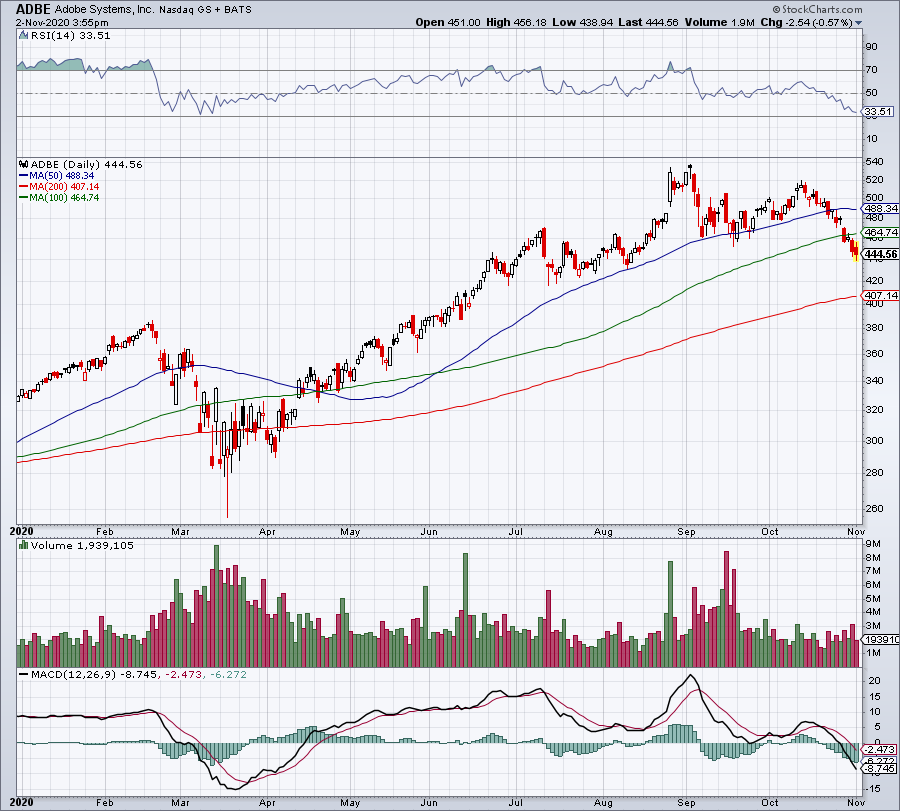Click the 'Adobe Systems, Inc.' company name
Image resolution: width=900 pixels, height=811 pixels.
click(x=104, y=10)
